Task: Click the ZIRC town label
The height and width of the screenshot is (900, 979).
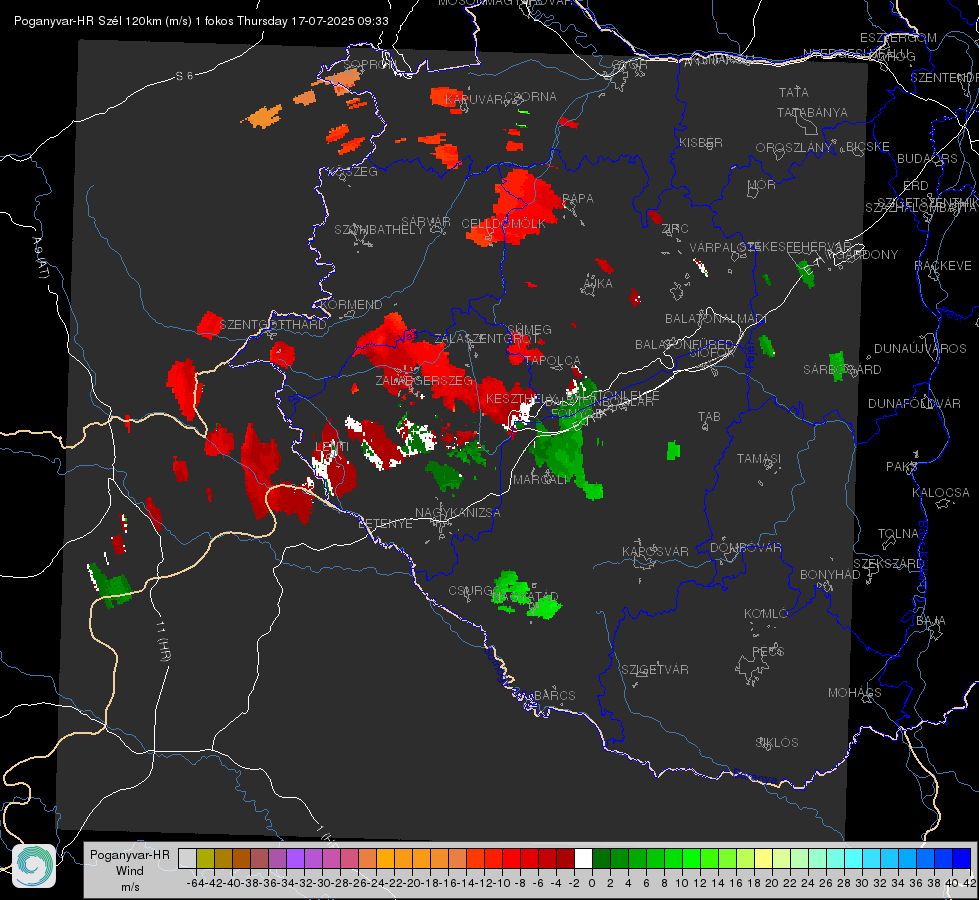Action: [x=675, y=229]
